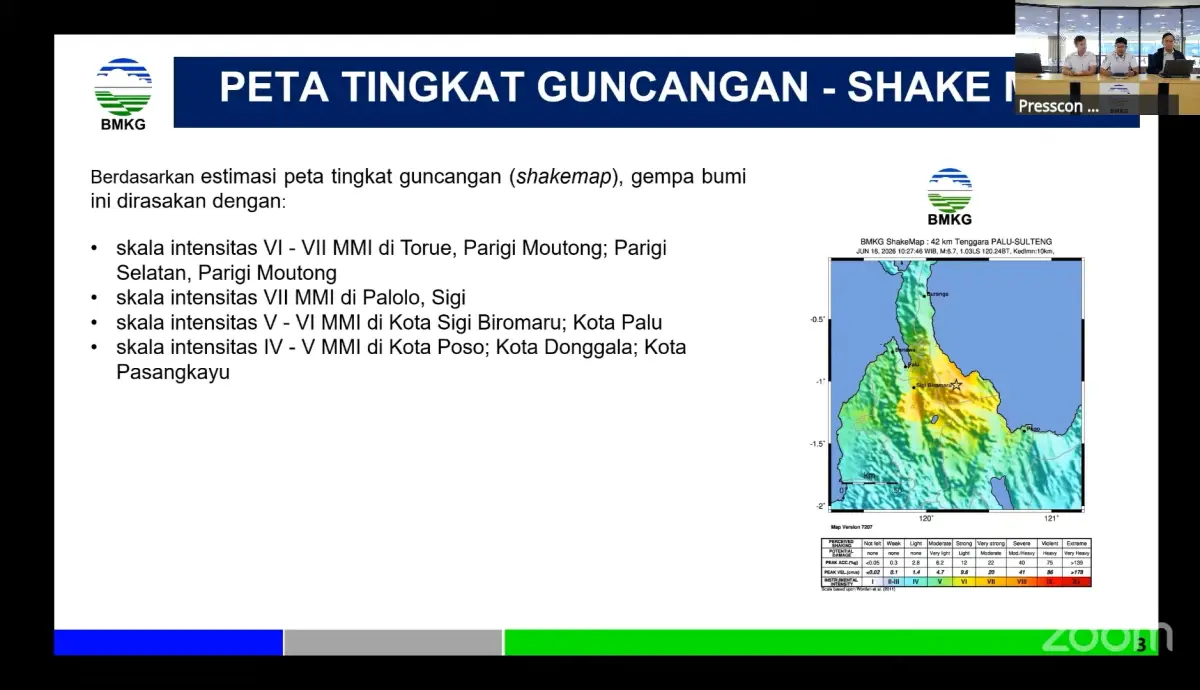
Task: Click slide page number 3
Action: [1141, 644]
